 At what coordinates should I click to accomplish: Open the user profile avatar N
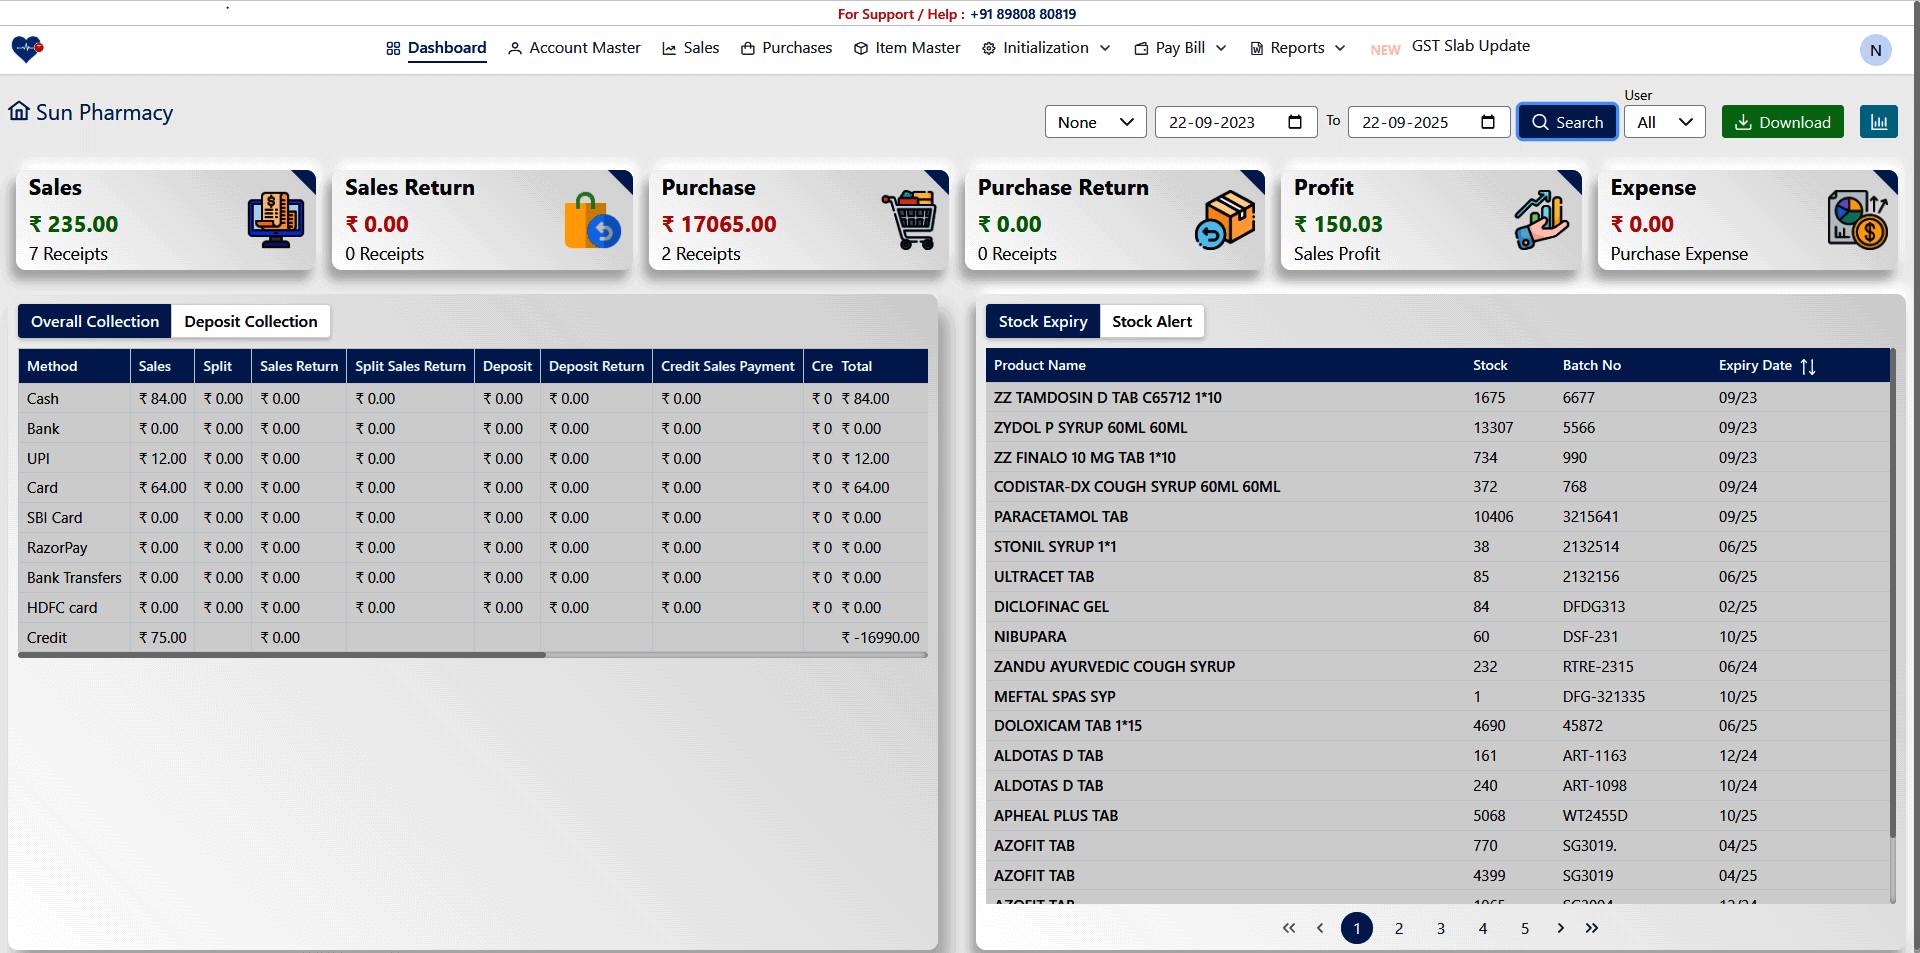(x=1875, y=50)
